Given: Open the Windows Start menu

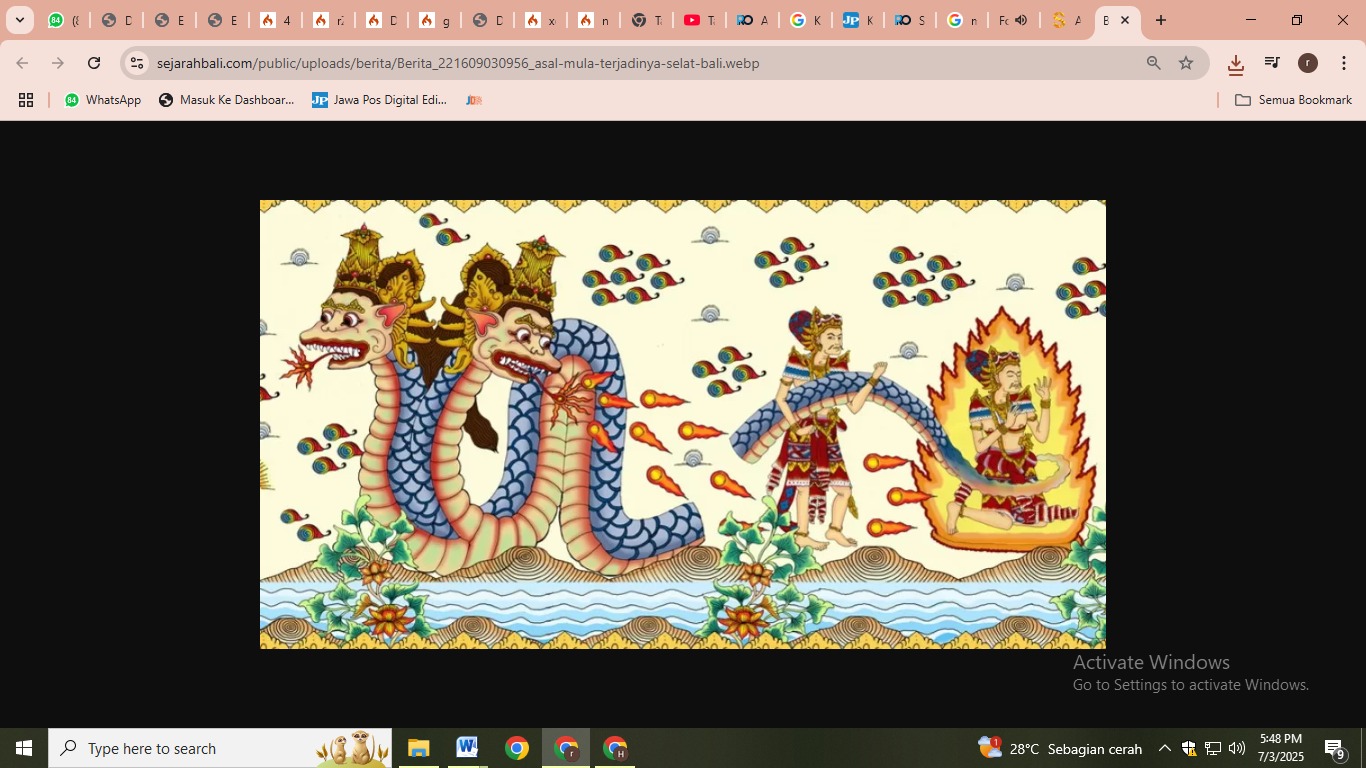Looking at the screenshot, I should [x=24, y=748].
